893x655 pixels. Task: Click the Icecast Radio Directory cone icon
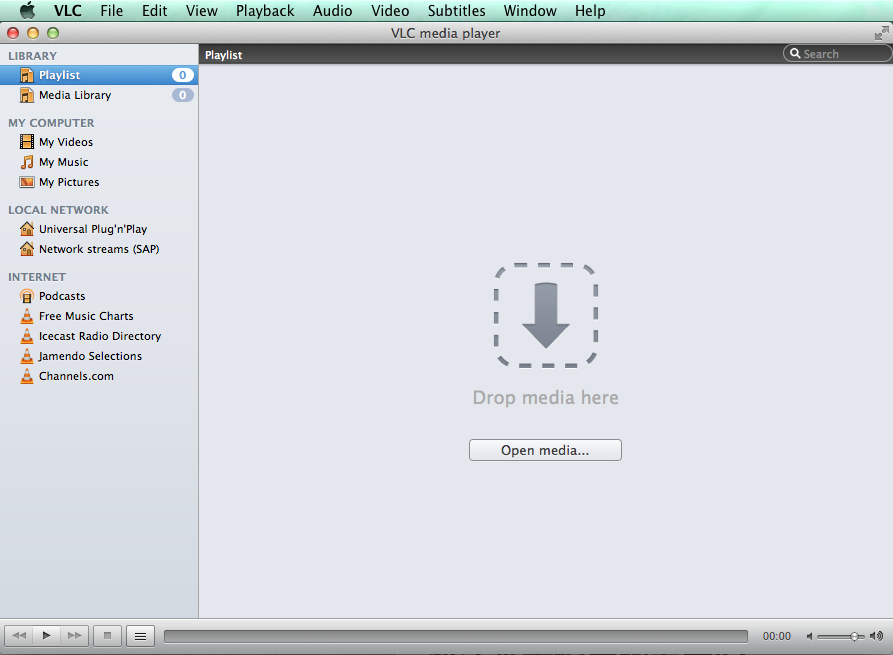(x=27, y=336)
